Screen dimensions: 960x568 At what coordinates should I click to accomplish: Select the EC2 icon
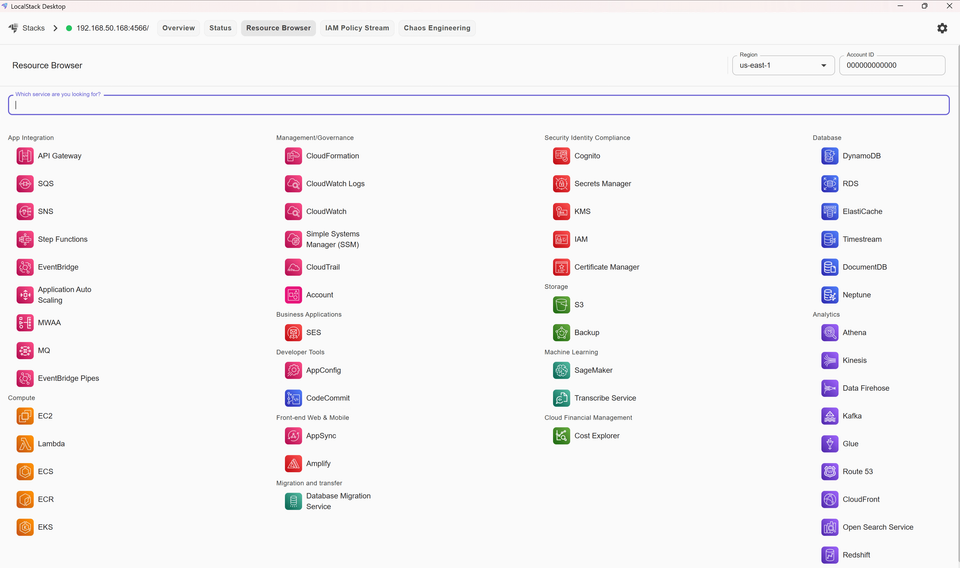25,416
